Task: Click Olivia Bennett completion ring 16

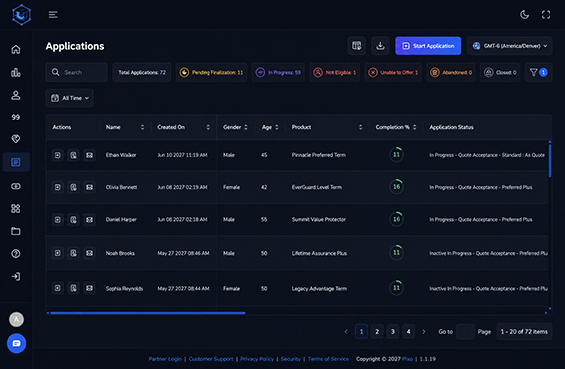Action: tap(396, 187)
